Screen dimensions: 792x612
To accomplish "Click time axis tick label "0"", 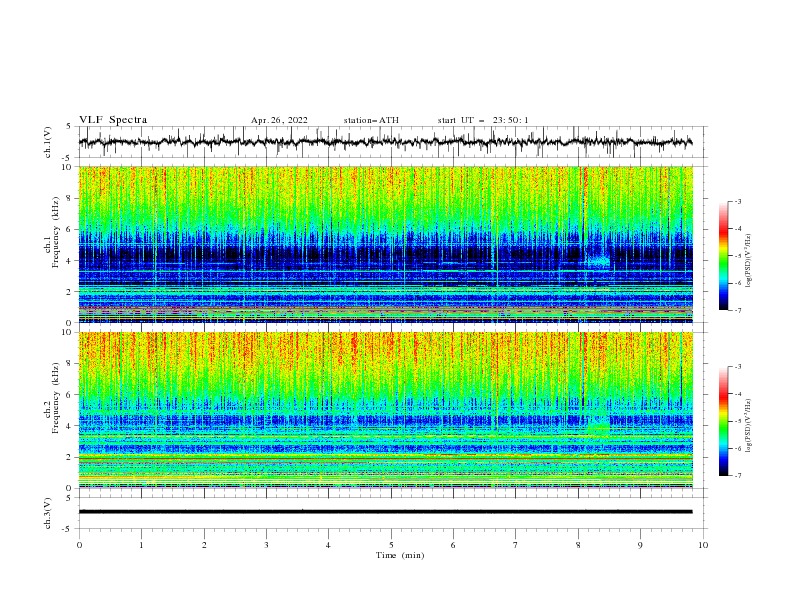I will tap(79, 545).
